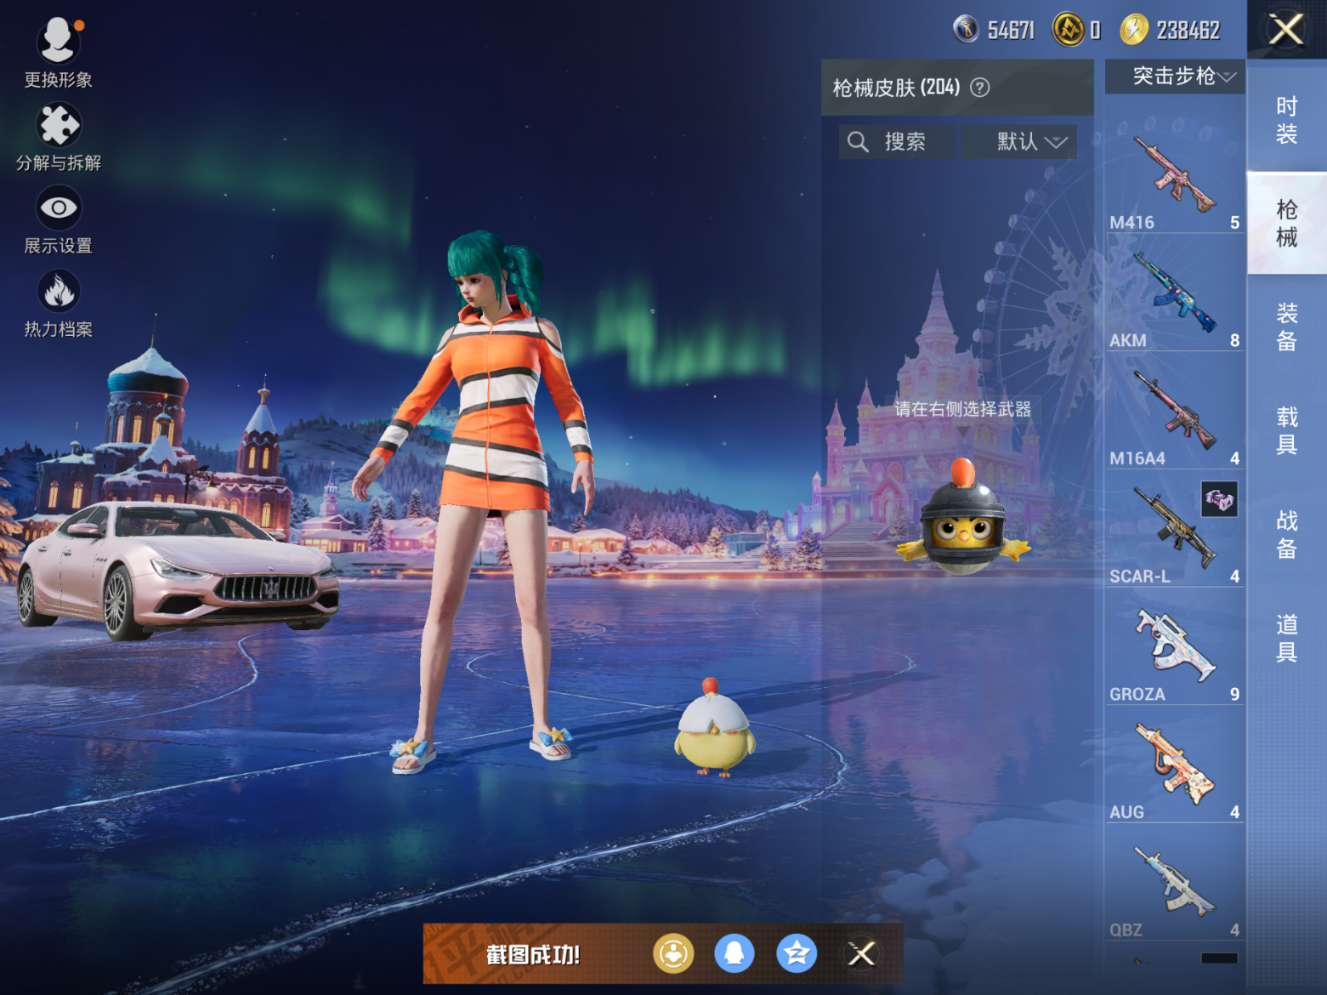Screen dimensions: 1327x995
Task: Click the 搜索 search field
Action: coord(895,141)
